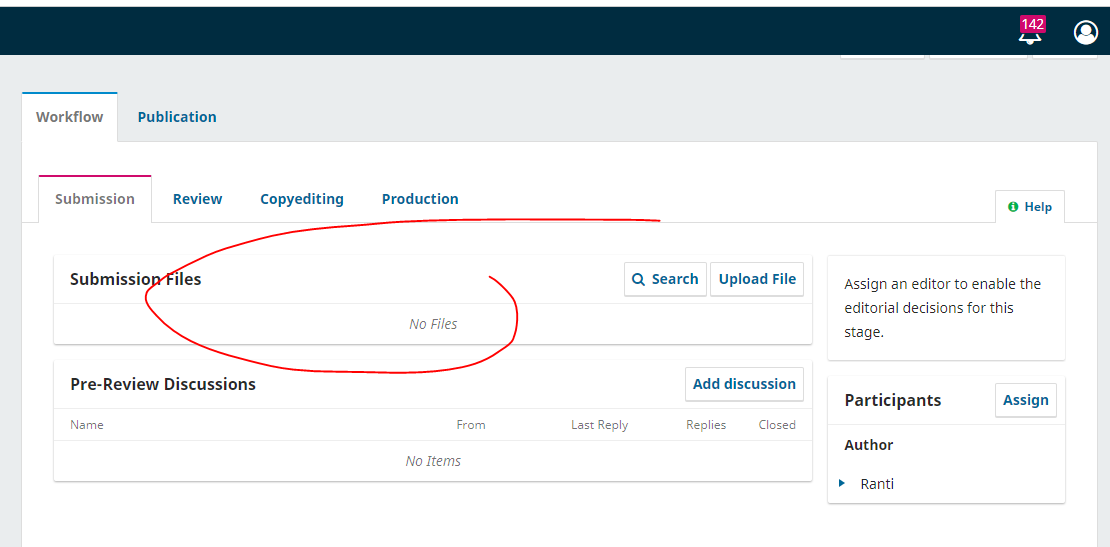Click the Name column header
Image resolution: width=1110 pixels, height=547 pixels.
87,425
